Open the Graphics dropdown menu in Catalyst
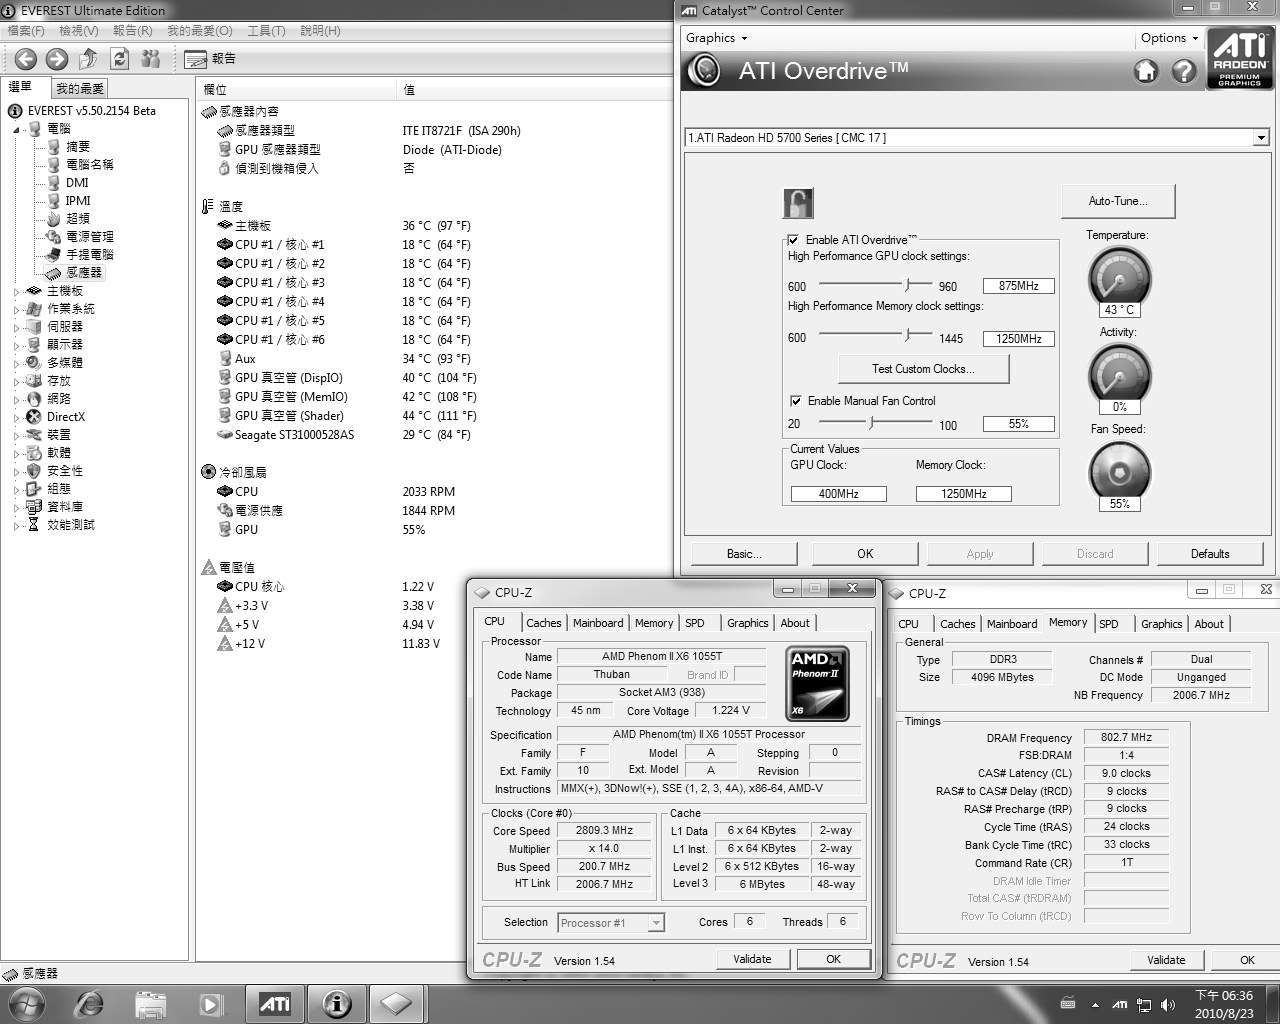 point(716,38)
